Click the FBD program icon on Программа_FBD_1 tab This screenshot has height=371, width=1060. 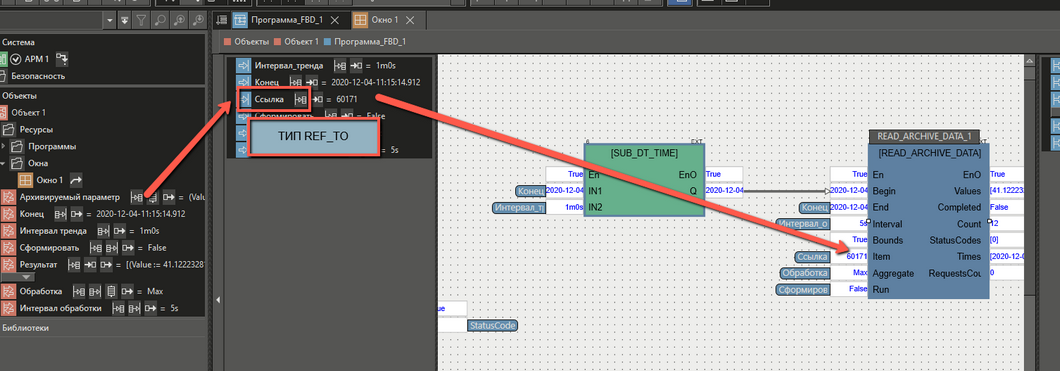pos(240,20)
